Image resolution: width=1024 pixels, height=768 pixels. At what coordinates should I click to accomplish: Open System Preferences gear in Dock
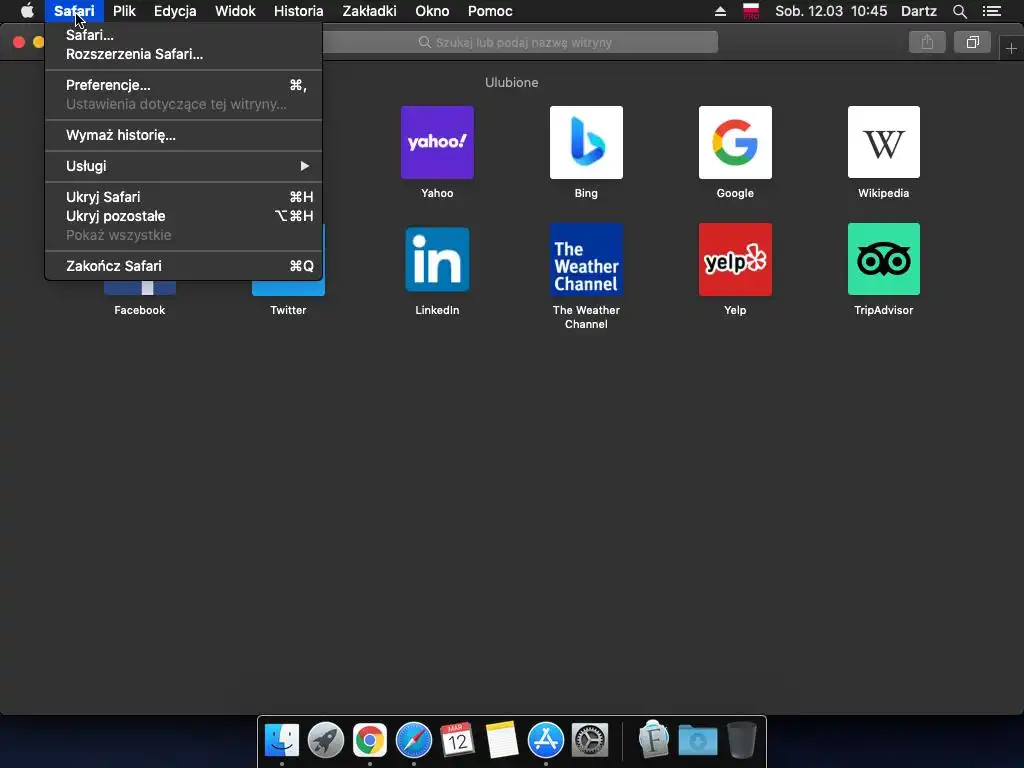pyautogui.click(x=590, y=741)
